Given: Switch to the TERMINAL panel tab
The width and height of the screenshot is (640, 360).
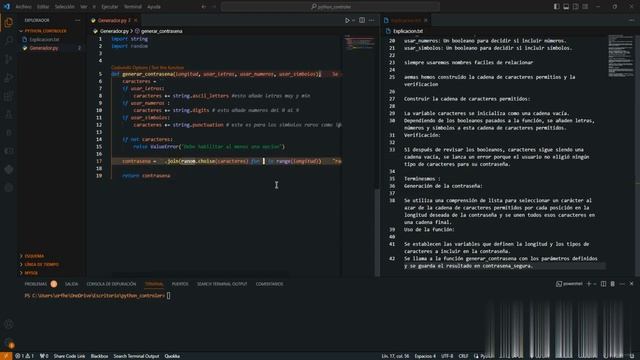Looking at the screenshot, I should (x=154, y=284).
